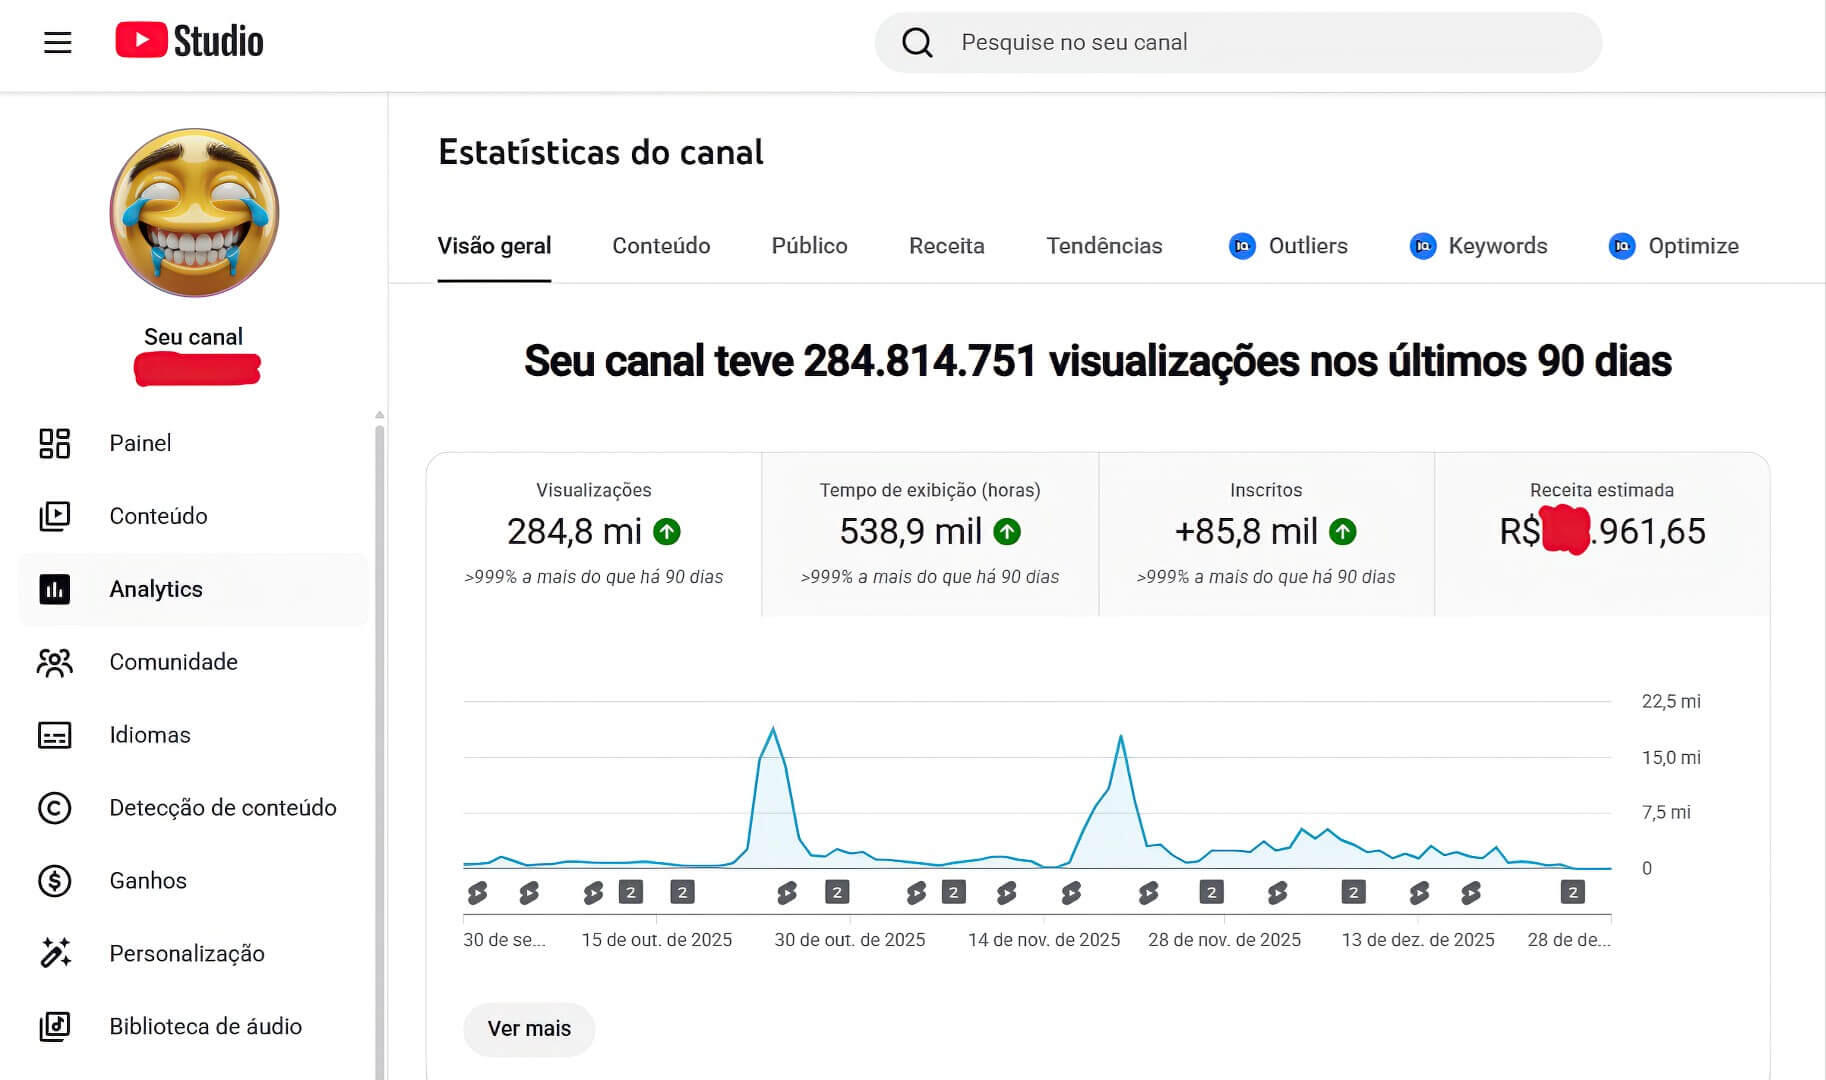This screenshot has width=1826, height=1080.
Task: Open Ganhos dollar icon in sidebar
Action: tap(54, 881)
